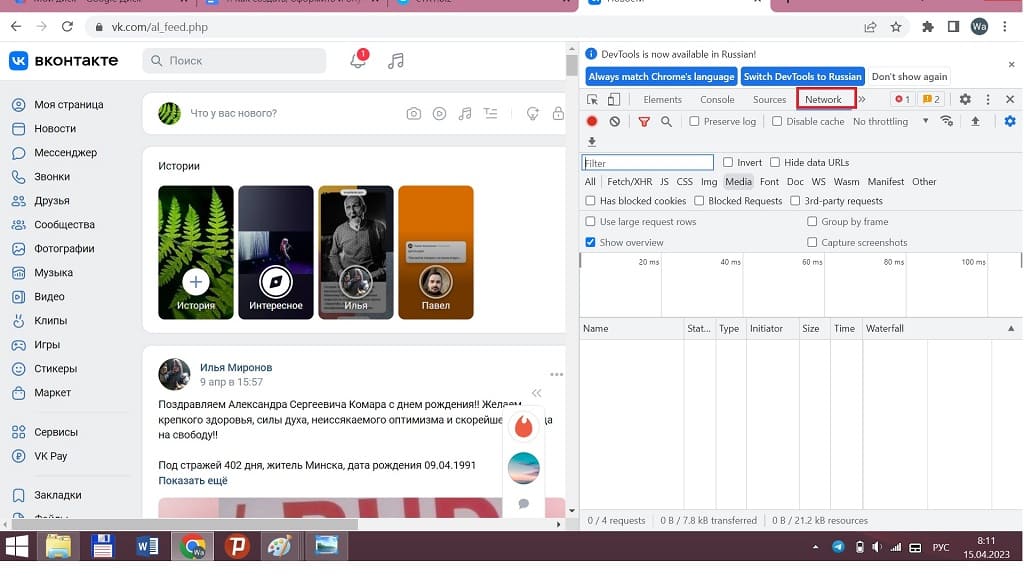
Task: Filter requests by Fetch/XHR
Action: click(630, 182)
